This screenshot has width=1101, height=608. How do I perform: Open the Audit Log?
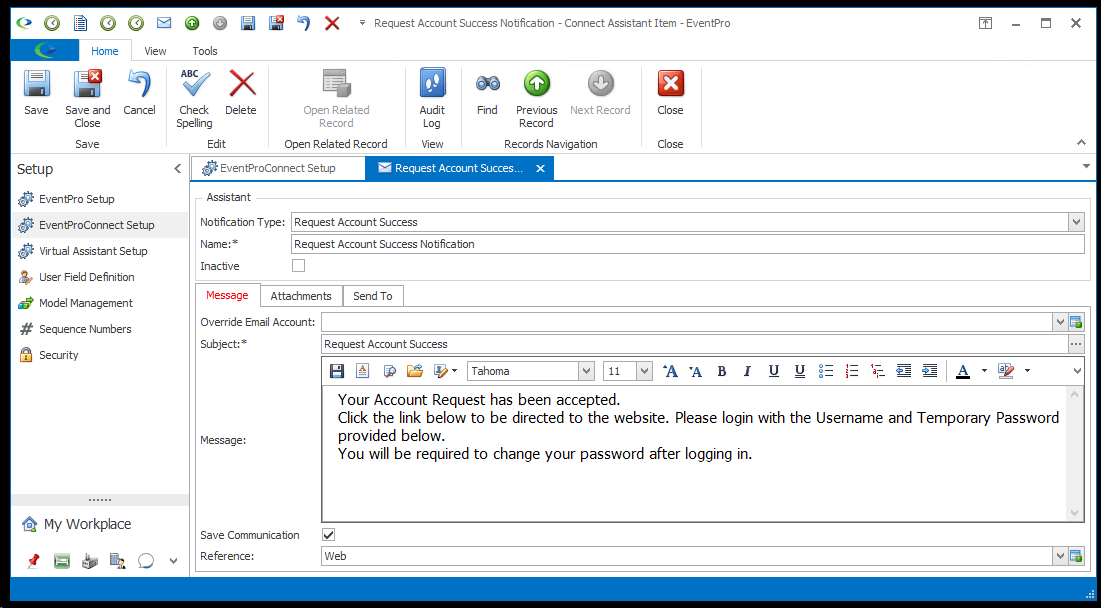(432, 99)
